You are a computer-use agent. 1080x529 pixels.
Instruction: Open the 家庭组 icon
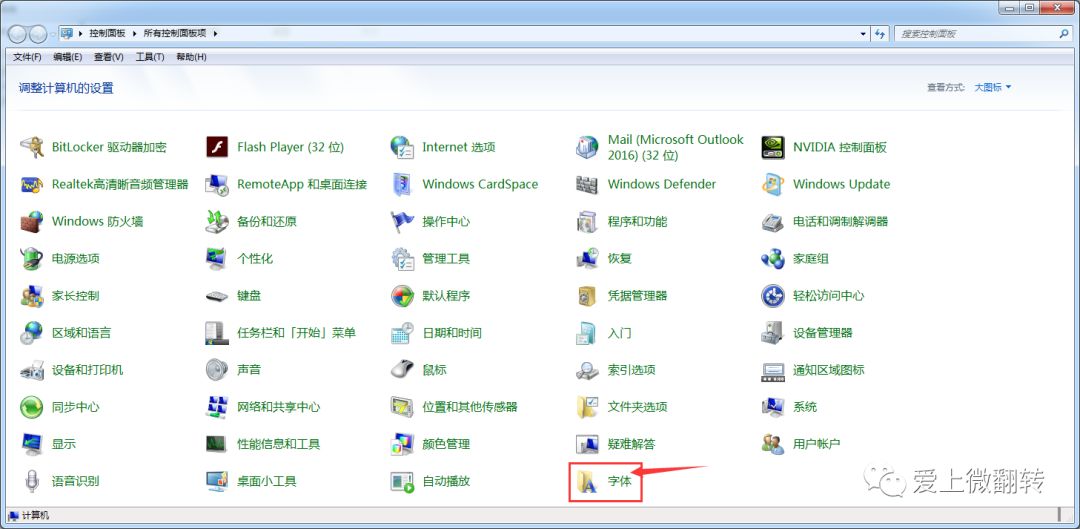(x=773, y=258)
